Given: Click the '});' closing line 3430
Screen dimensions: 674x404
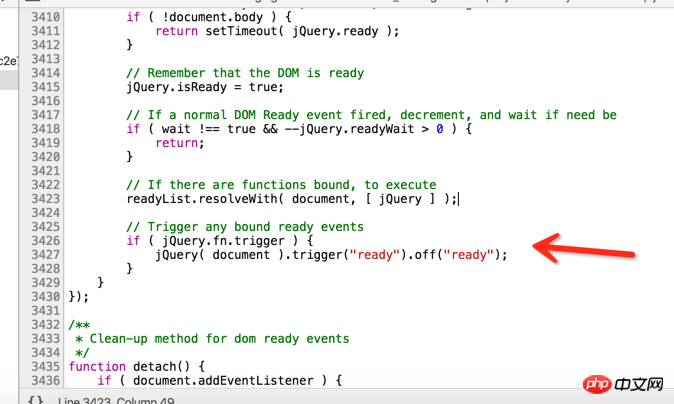Looking at the screenshot, I should point(79,297).
